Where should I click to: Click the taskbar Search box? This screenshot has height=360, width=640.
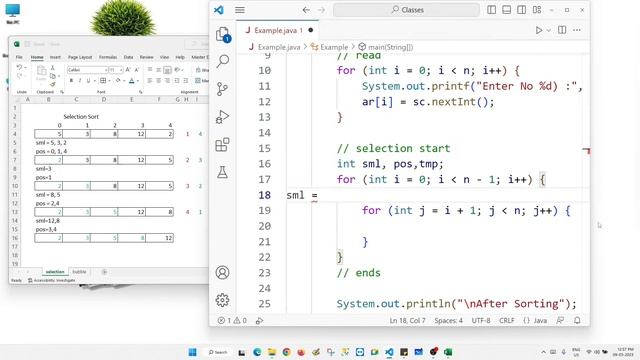click(x=217, y=352)
